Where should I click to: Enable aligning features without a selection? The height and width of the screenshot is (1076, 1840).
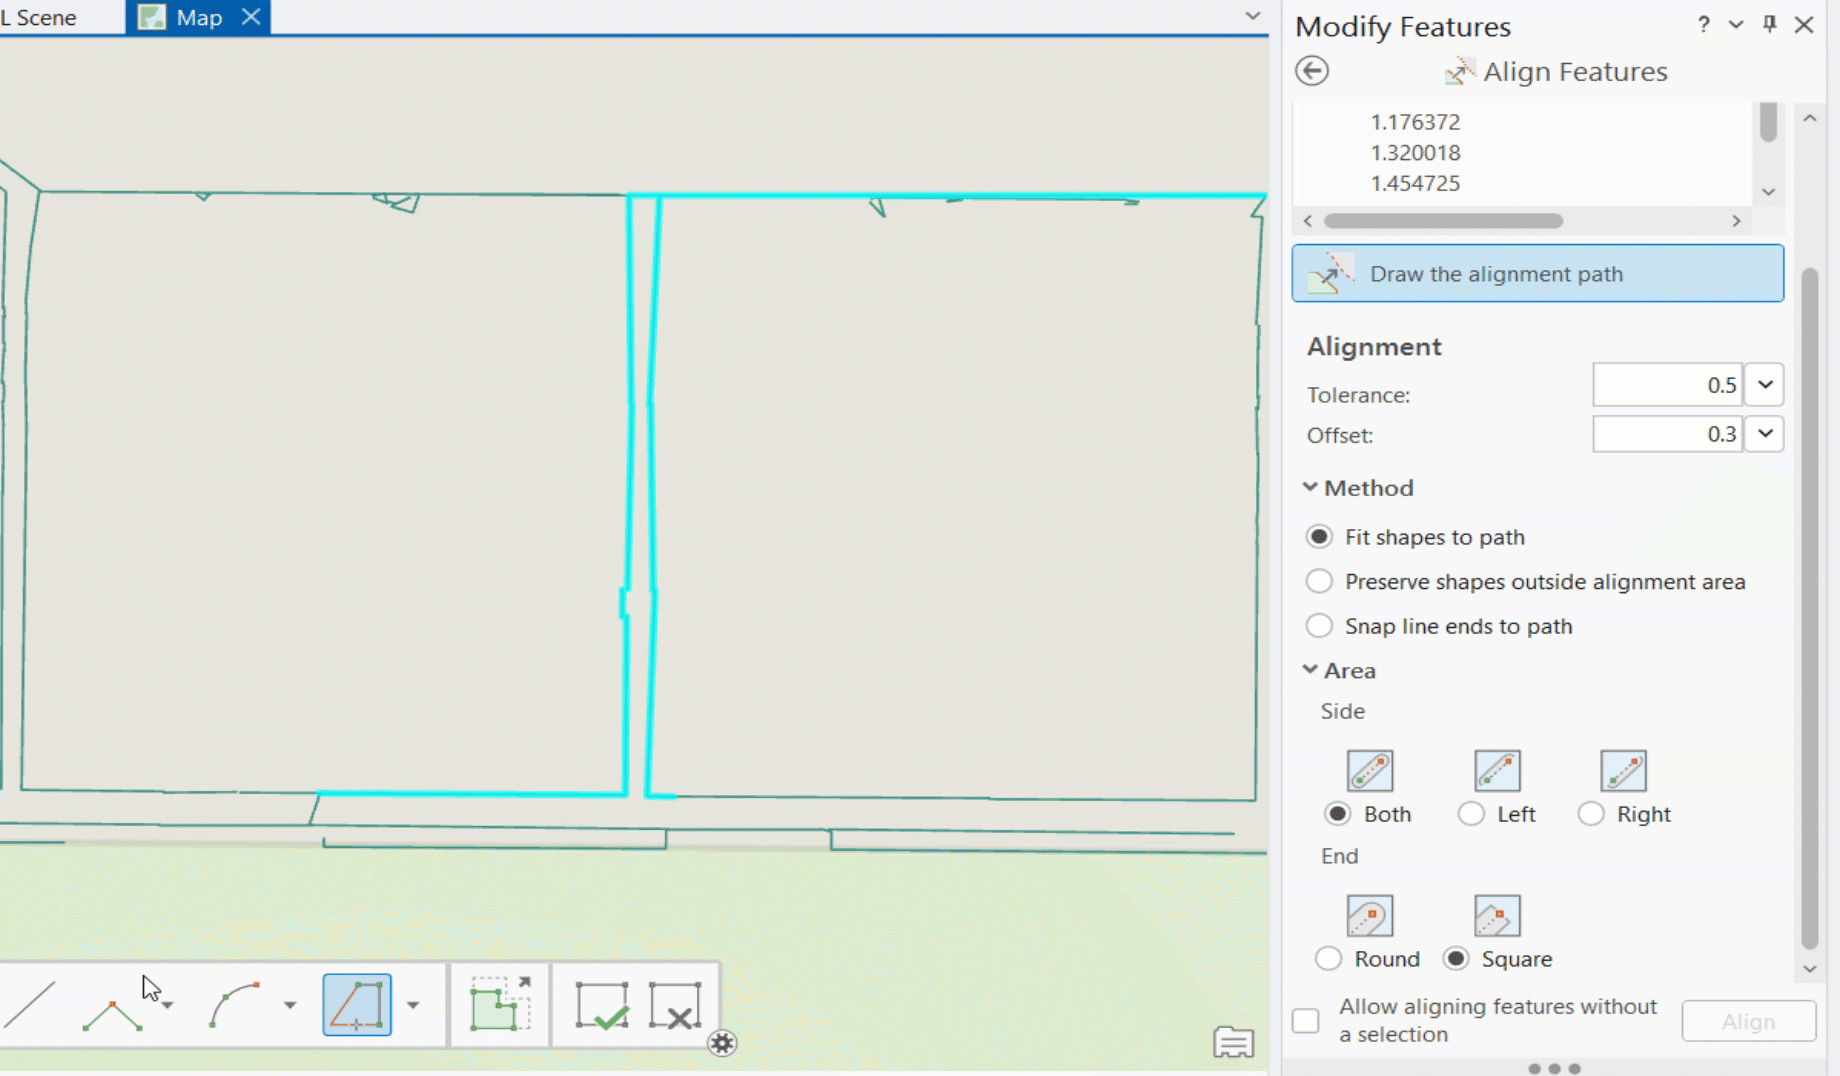click(x=1306, y=1020)
